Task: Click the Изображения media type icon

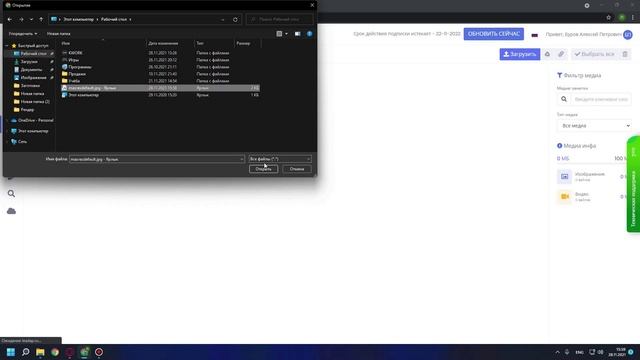Action: [564, 177]
